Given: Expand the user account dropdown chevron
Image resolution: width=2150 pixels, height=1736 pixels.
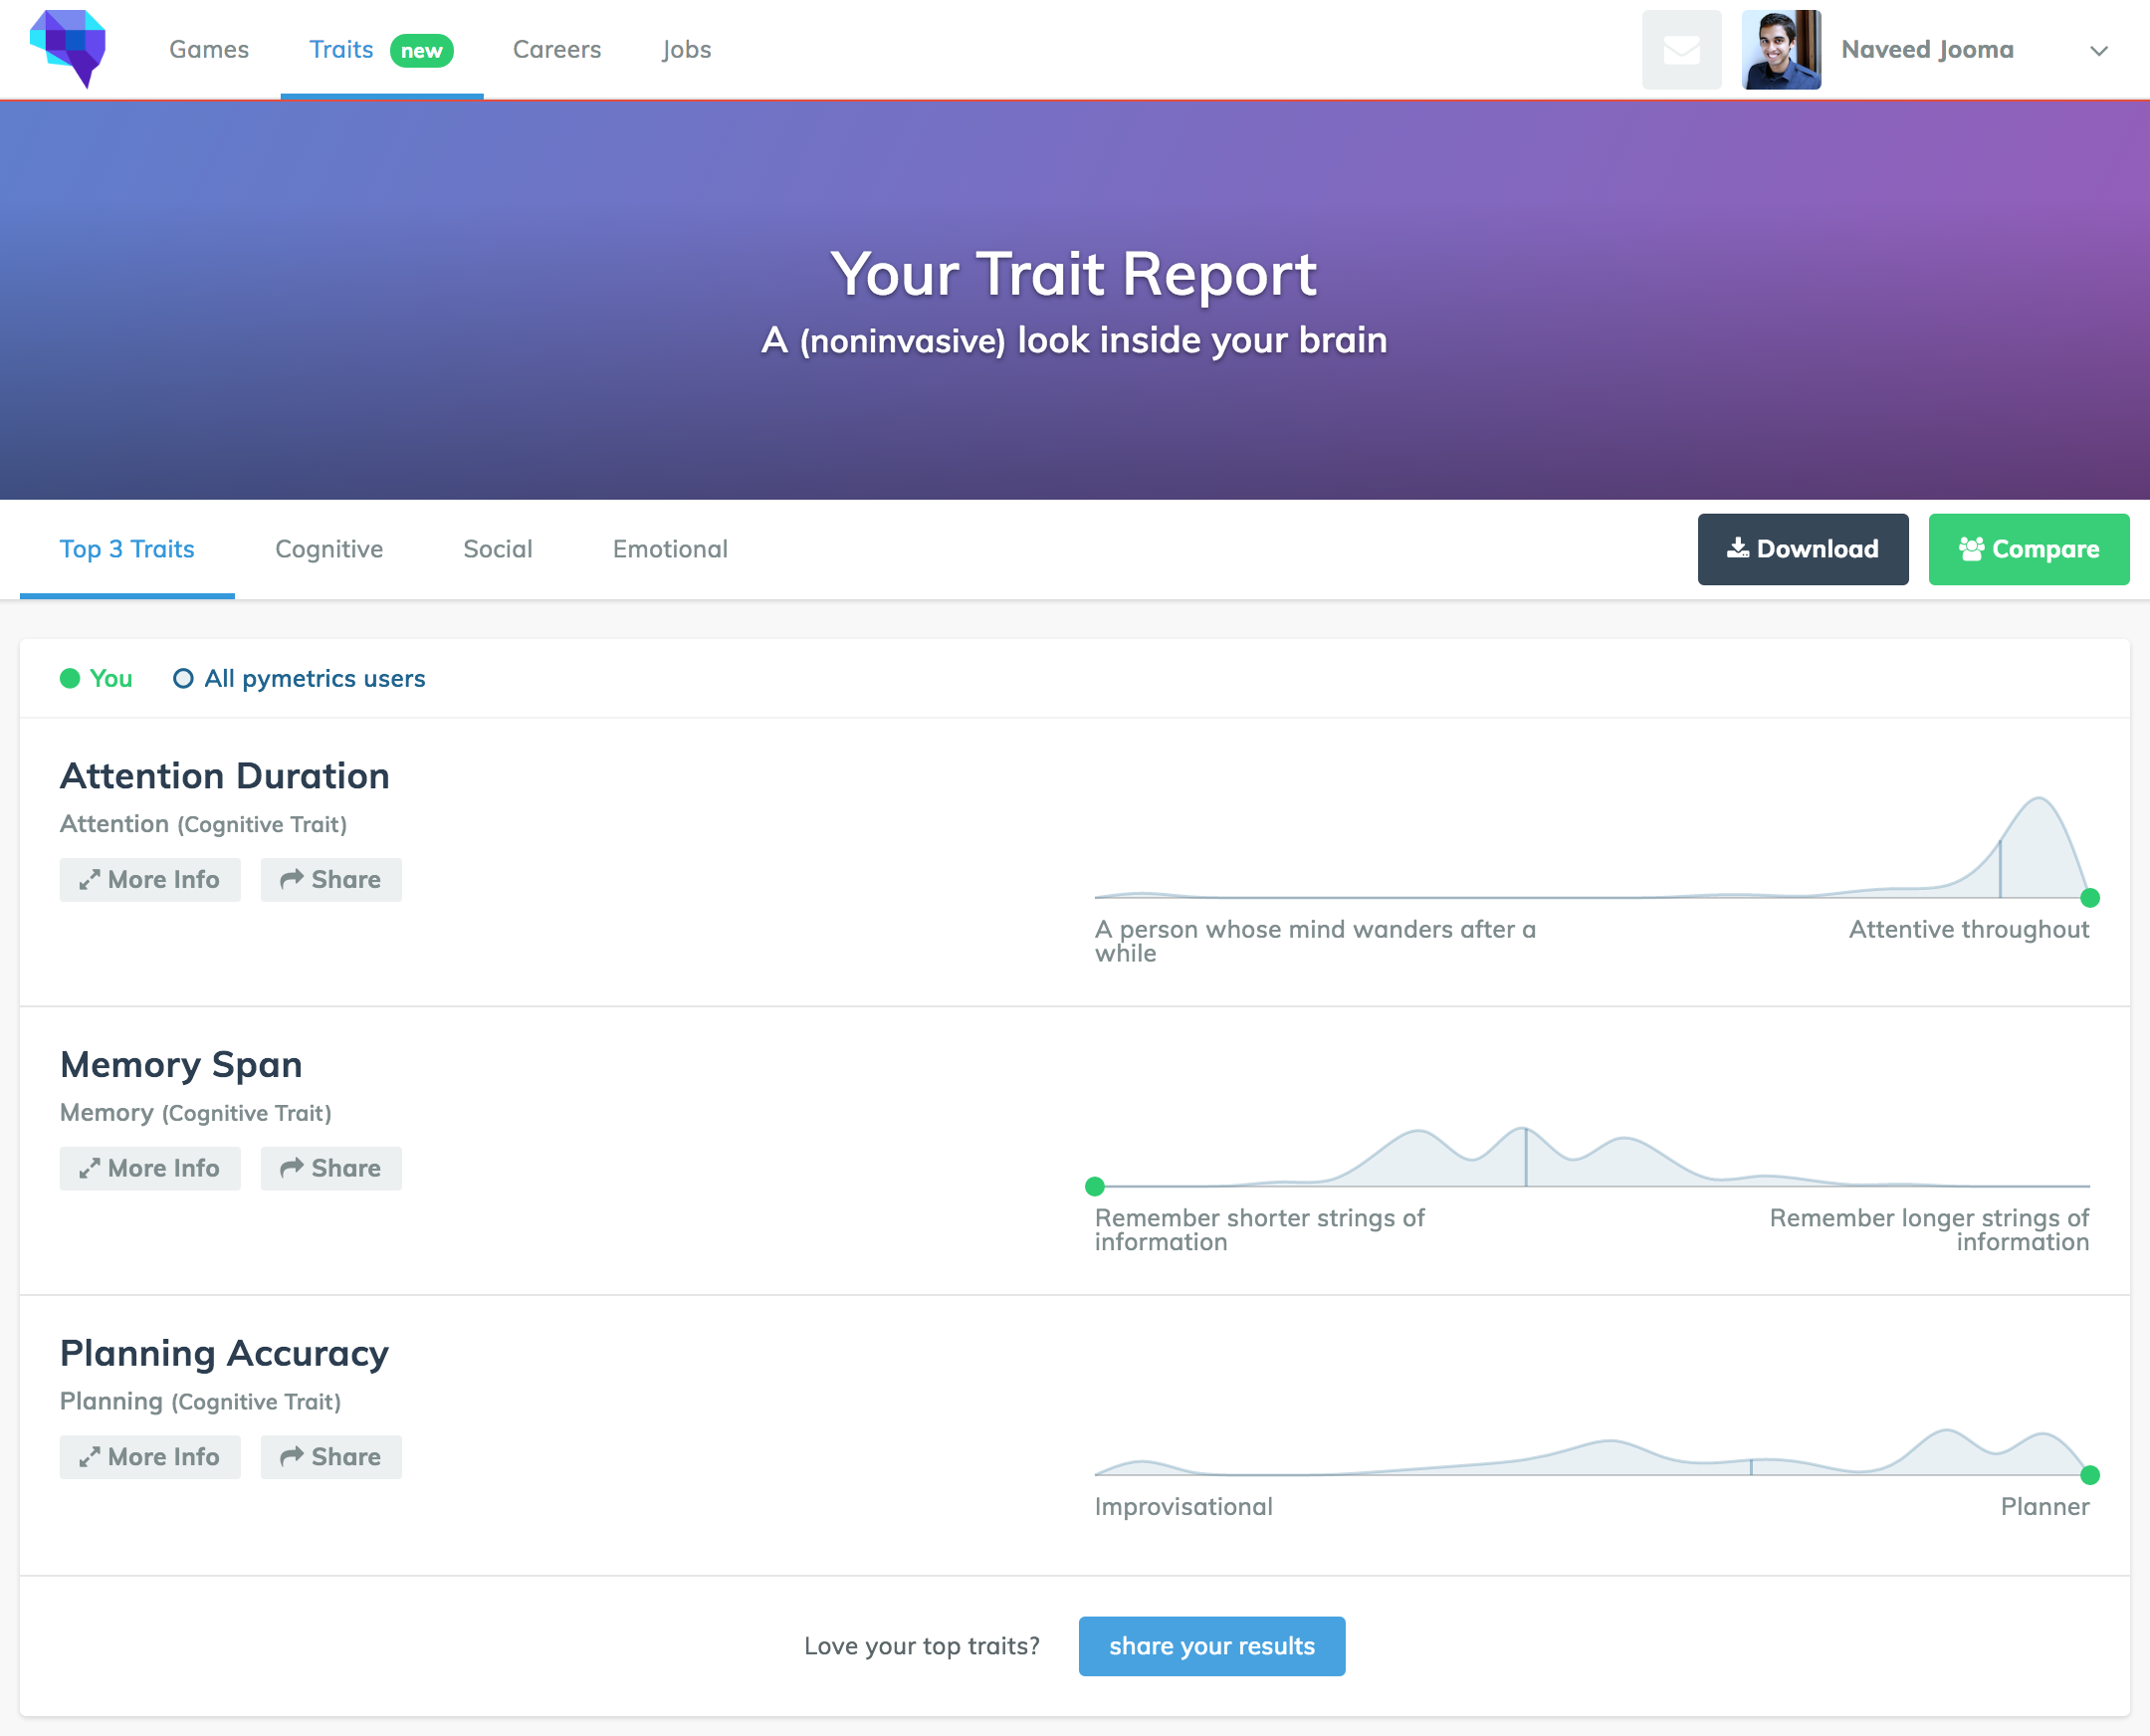Looking at the screenshot, I should 2099,51.
